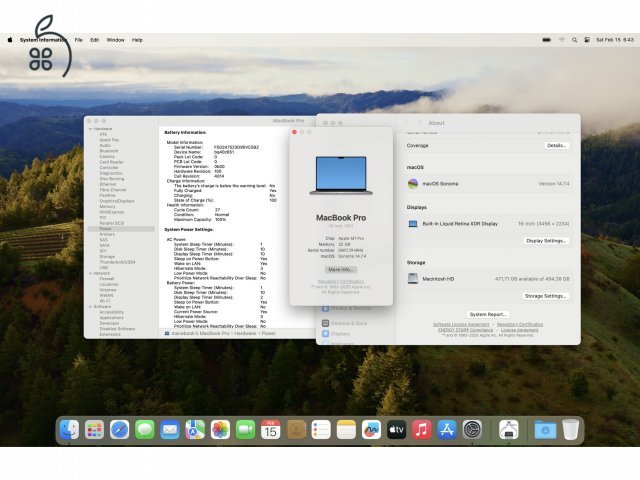Click battery status icon in menu bar
Screen dimensions: 640x480
547,40
